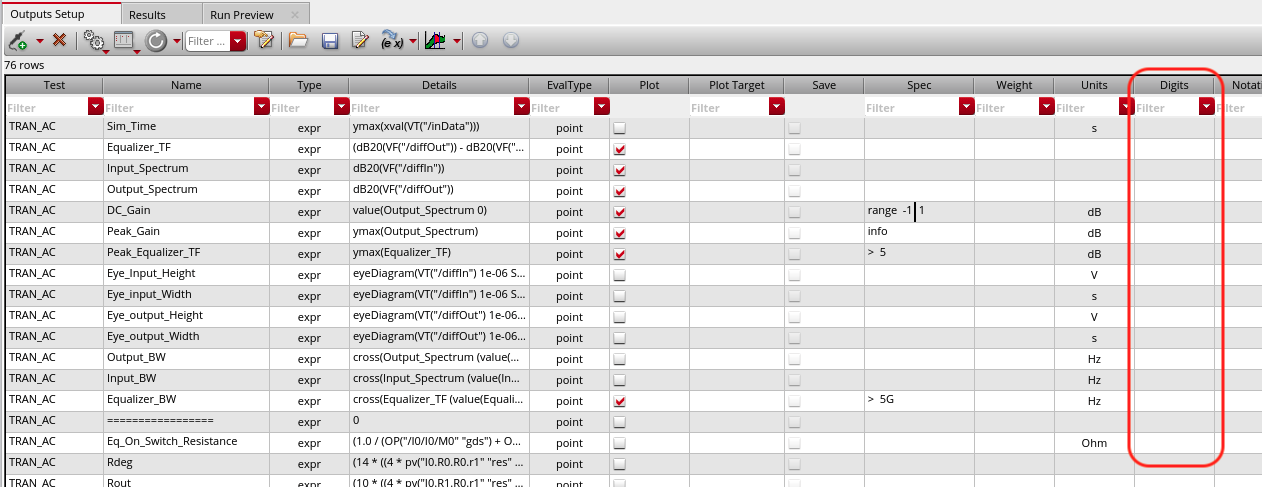Click the Spec cell for DC_Gain row
Screen dimensions: 1262x487
coord(919,212)
